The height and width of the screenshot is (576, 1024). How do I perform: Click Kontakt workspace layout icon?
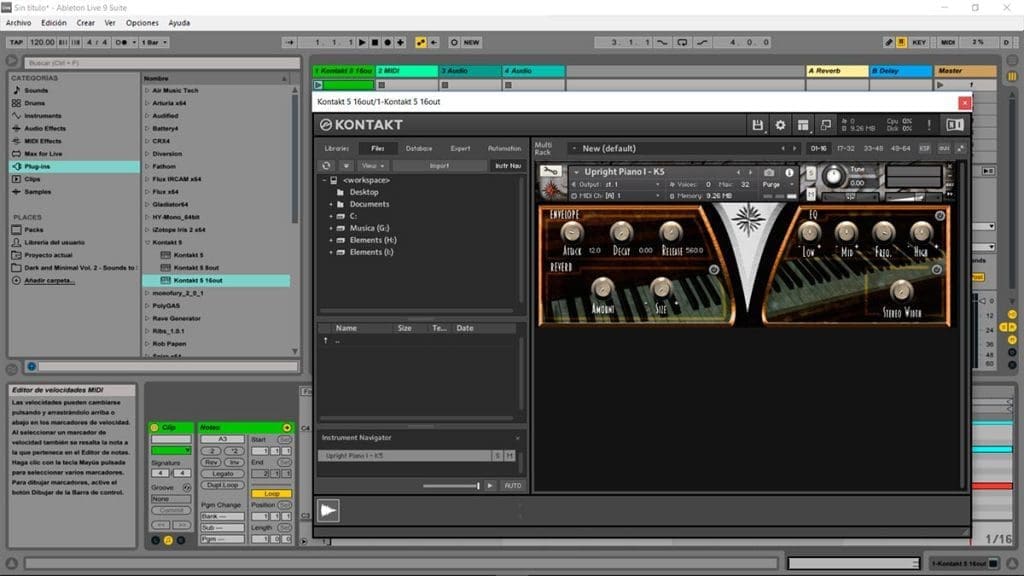click(803, 125)
